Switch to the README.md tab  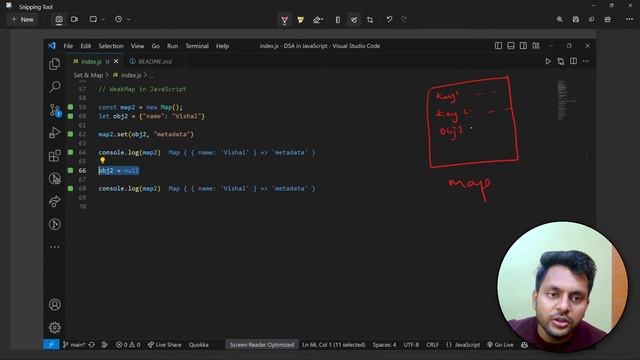click(154, 62)
